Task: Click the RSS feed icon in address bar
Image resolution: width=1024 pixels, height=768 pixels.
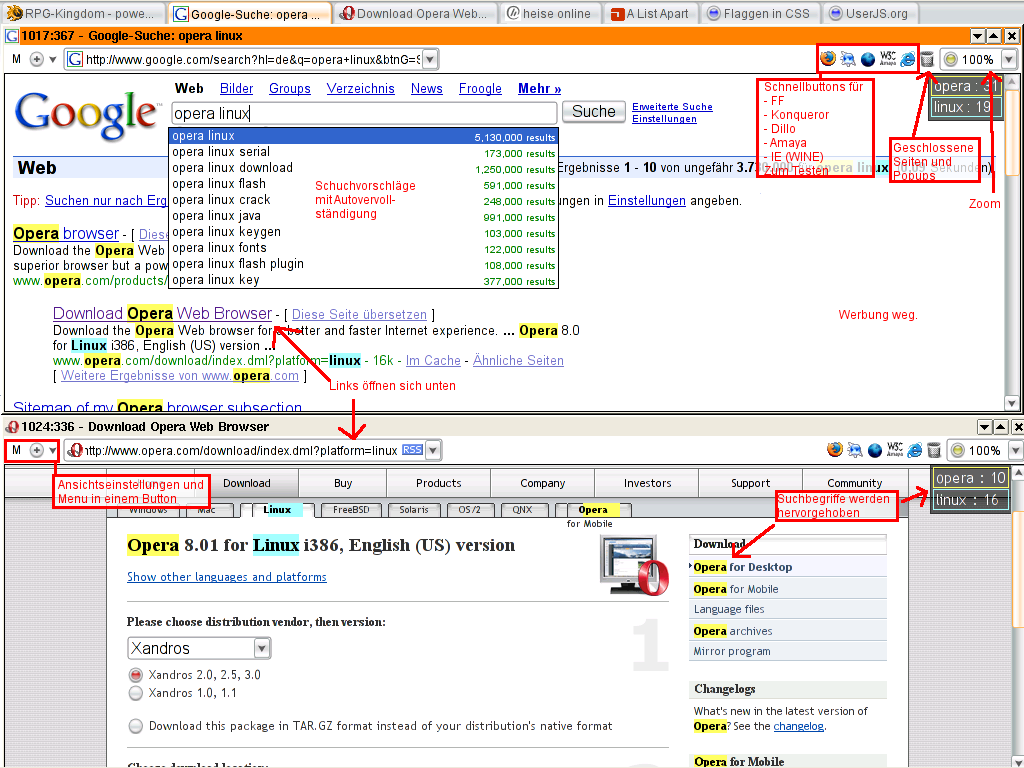Action: coord(412,449)
